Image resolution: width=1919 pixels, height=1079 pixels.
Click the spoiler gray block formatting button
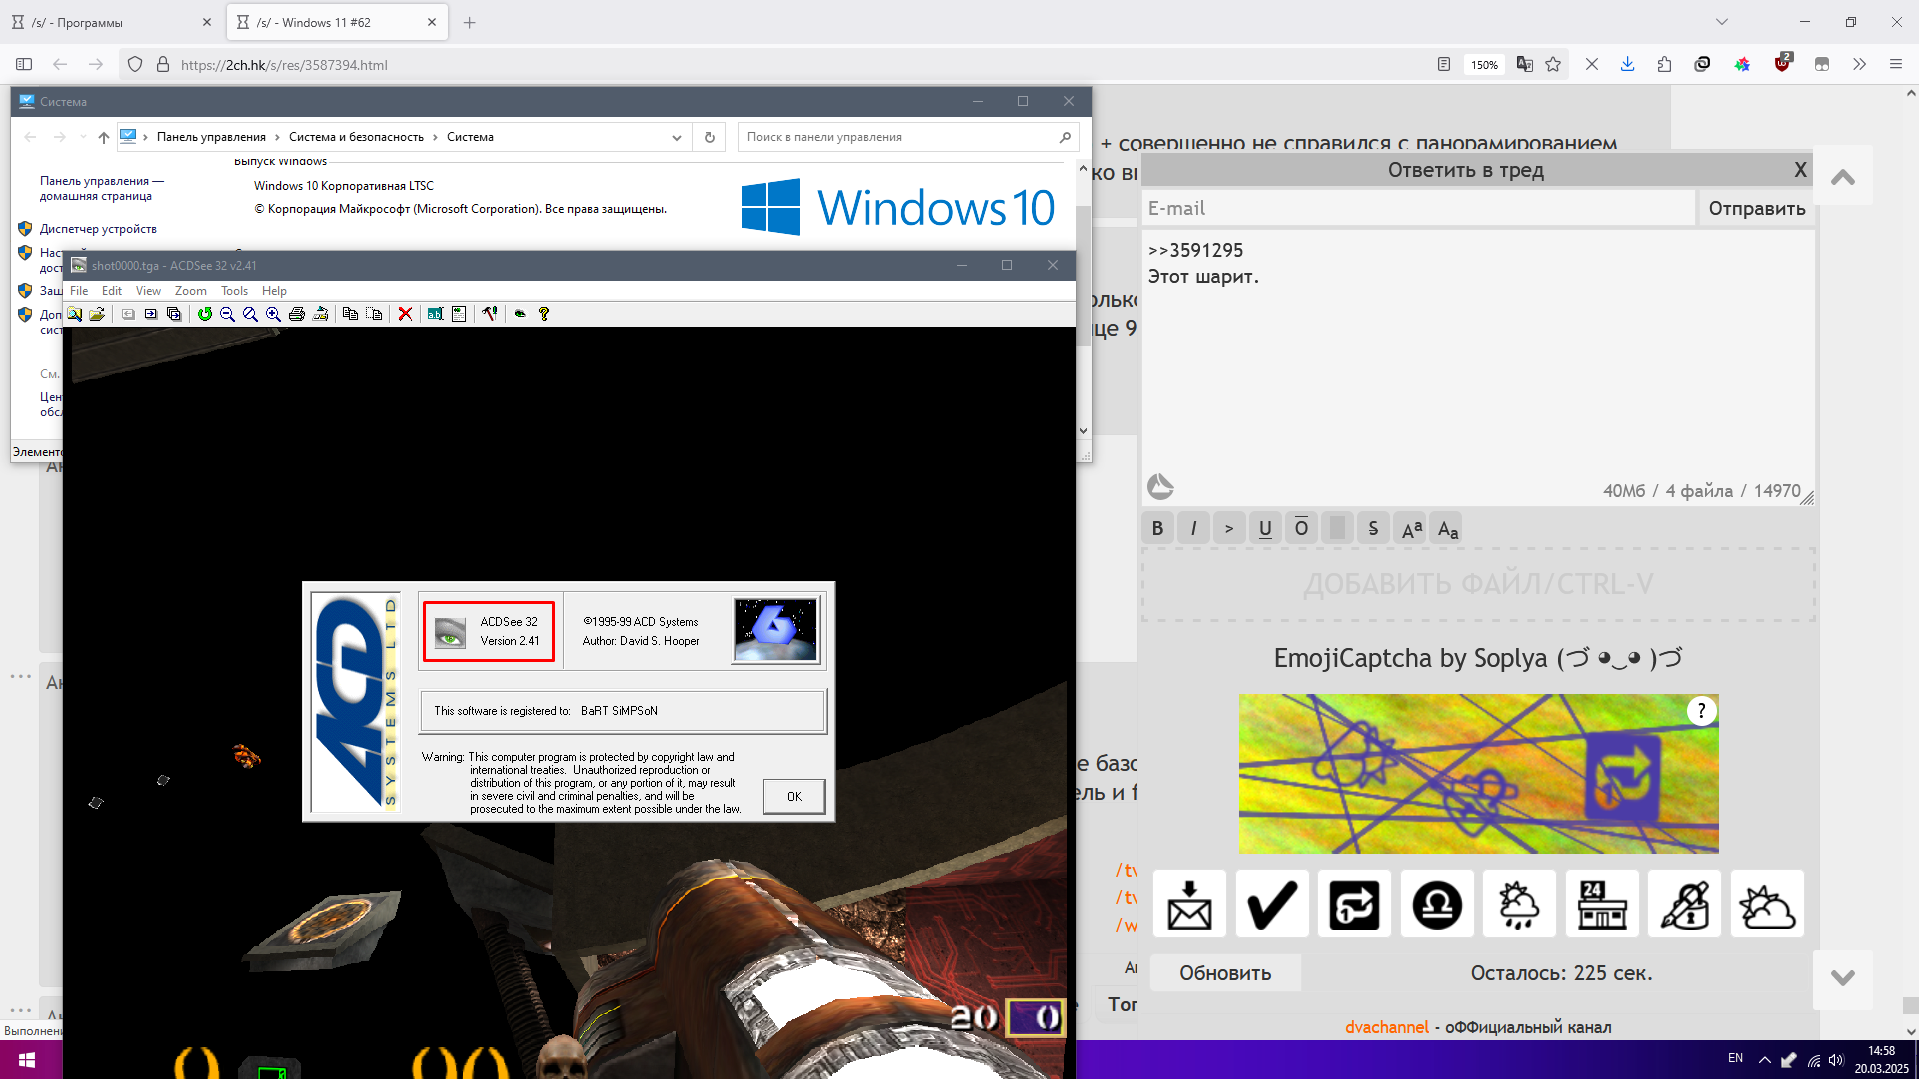(x=1337, y=528)
